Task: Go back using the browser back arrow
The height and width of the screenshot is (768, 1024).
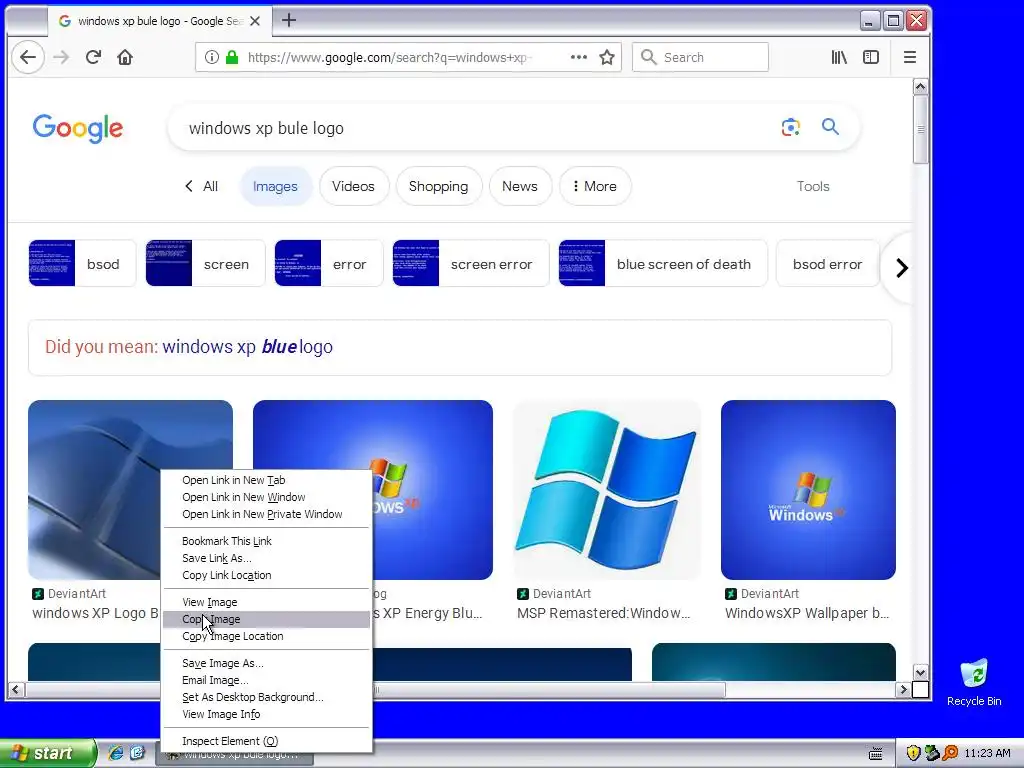Action: (27, 57)
